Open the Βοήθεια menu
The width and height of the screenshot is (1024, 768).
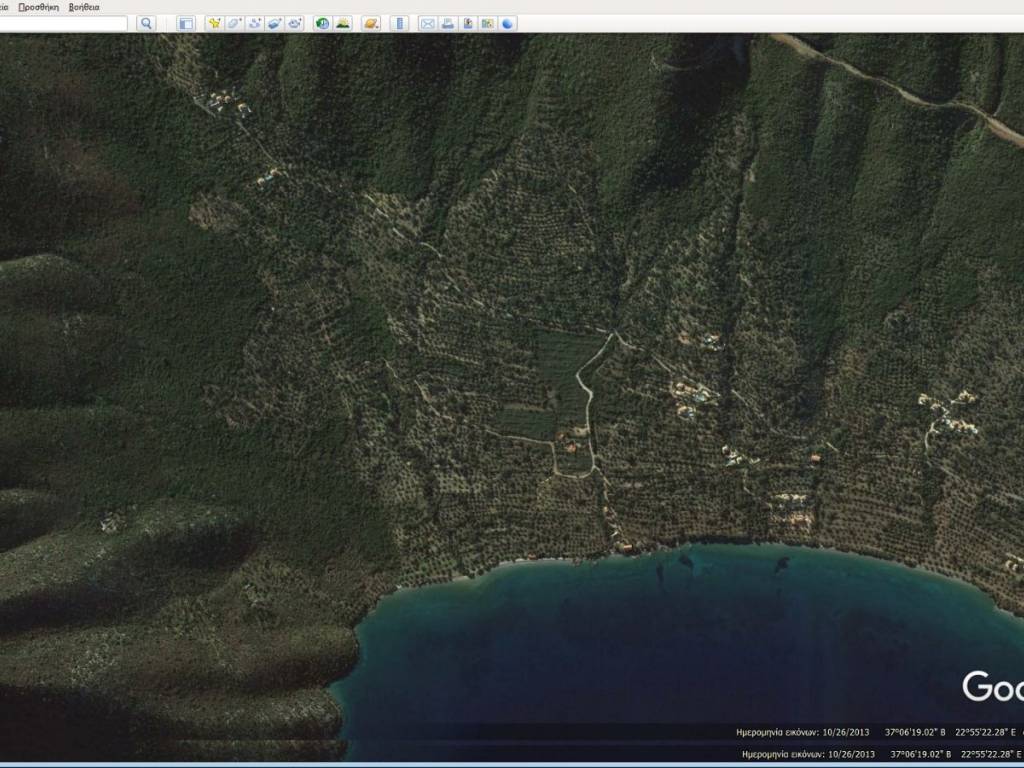(x=84, y=6)
